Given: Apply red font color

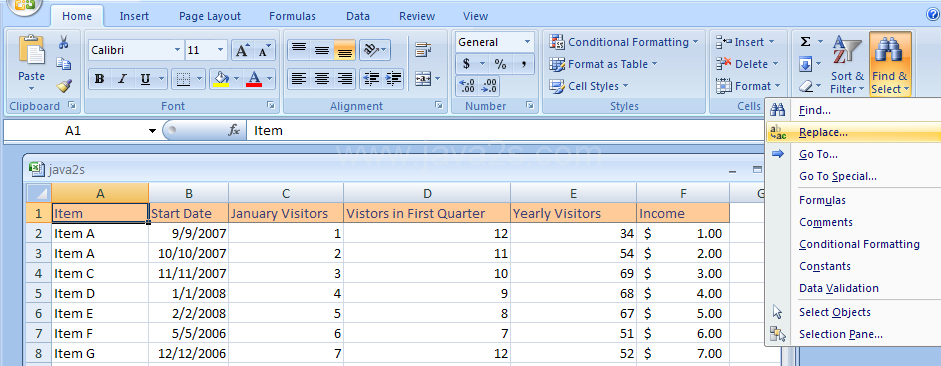Looking at the screenshot, I should point(254,79).
